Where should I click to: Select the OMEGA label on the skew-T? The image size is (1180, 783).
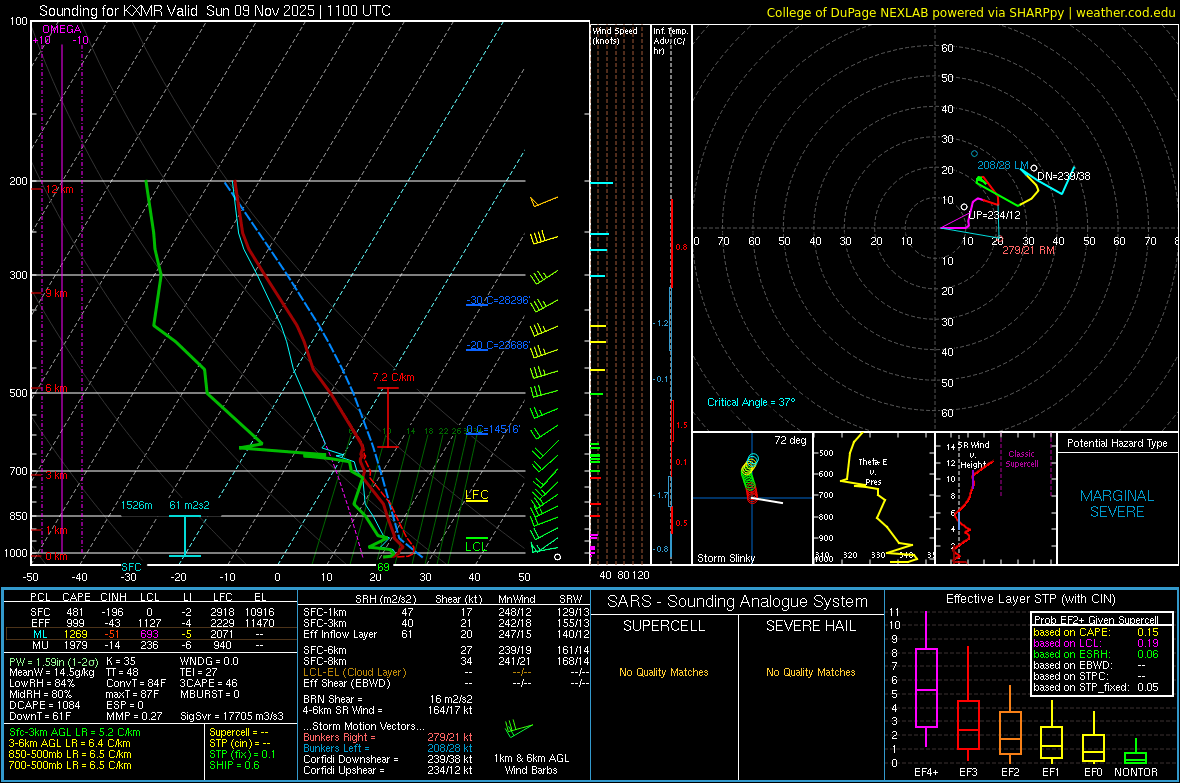tap(62, 29)
